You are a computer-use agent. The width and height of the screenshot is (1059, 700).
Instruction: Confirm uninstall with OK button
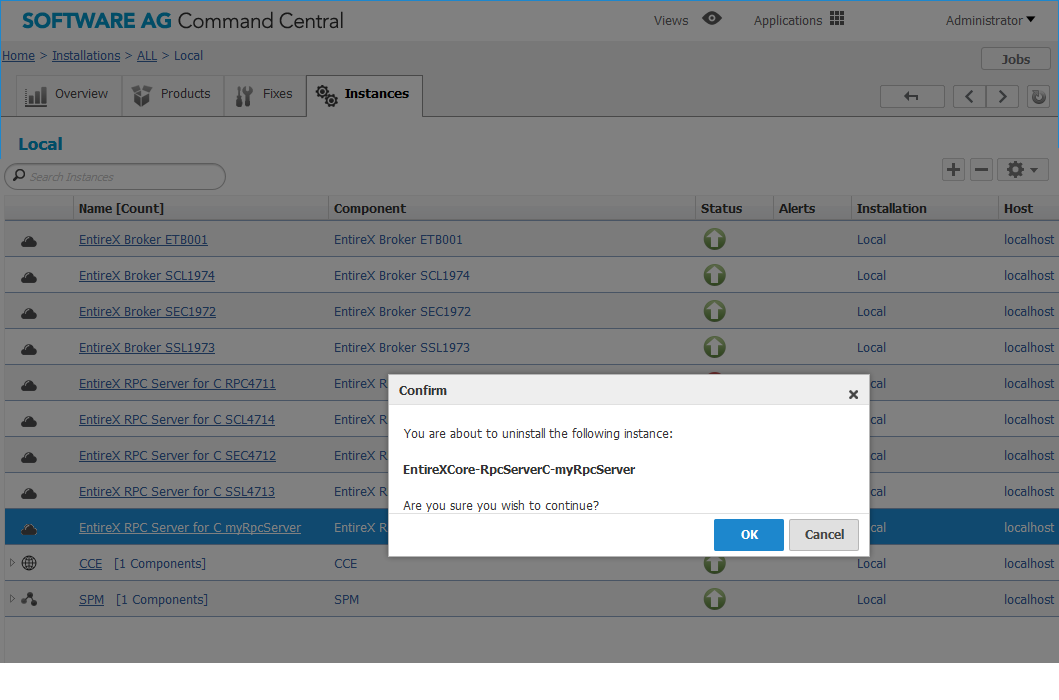[748, 534]
